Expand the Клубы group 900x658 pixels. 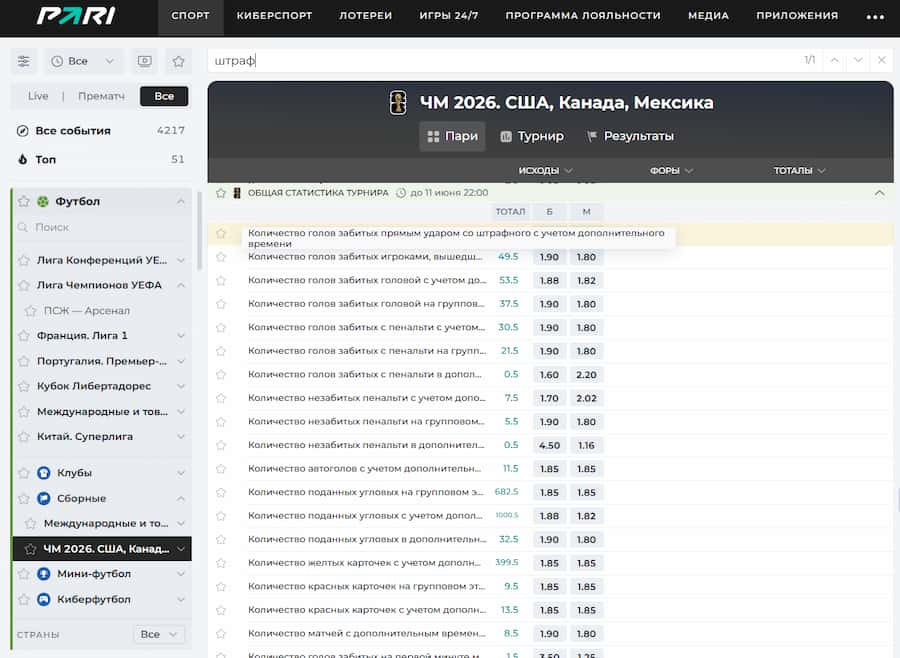coord(181,473)
